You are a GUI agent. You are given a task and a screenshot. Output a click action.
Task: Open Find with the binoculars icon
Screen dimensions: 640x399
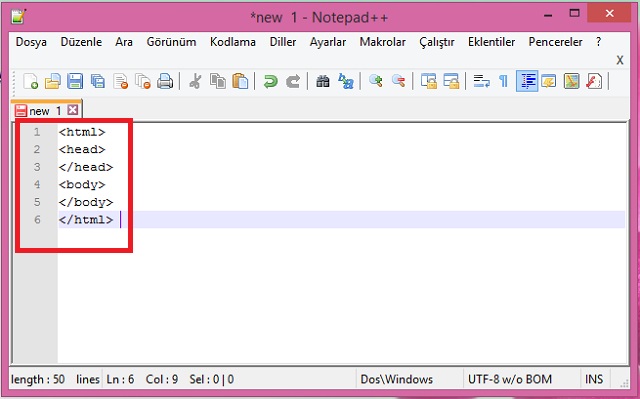coord(323,81)
